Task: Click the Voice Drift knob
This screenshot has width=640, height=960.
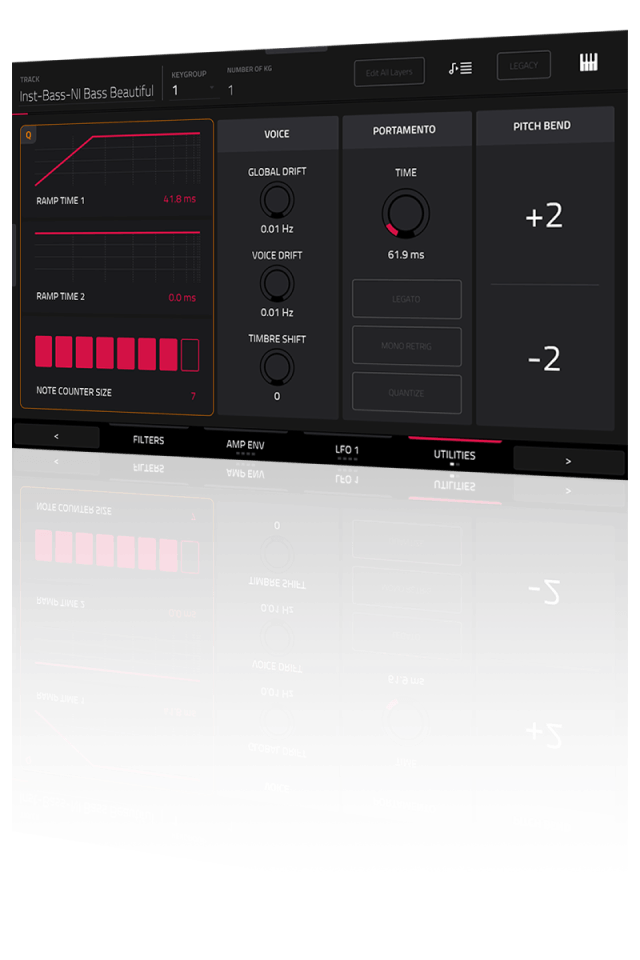Action: (x=277, y=285)
